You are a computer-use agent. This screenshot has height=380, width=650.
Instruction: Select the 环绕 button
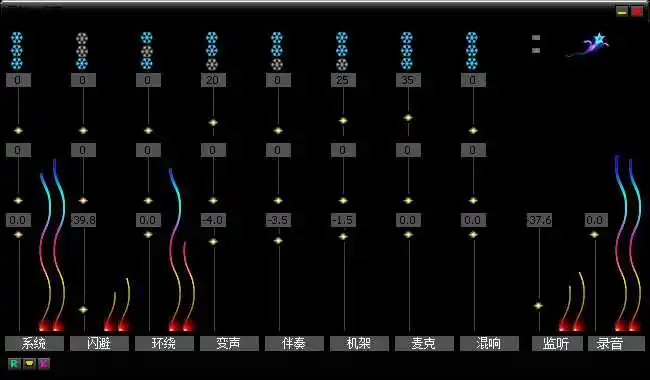(x=164, y=344)
